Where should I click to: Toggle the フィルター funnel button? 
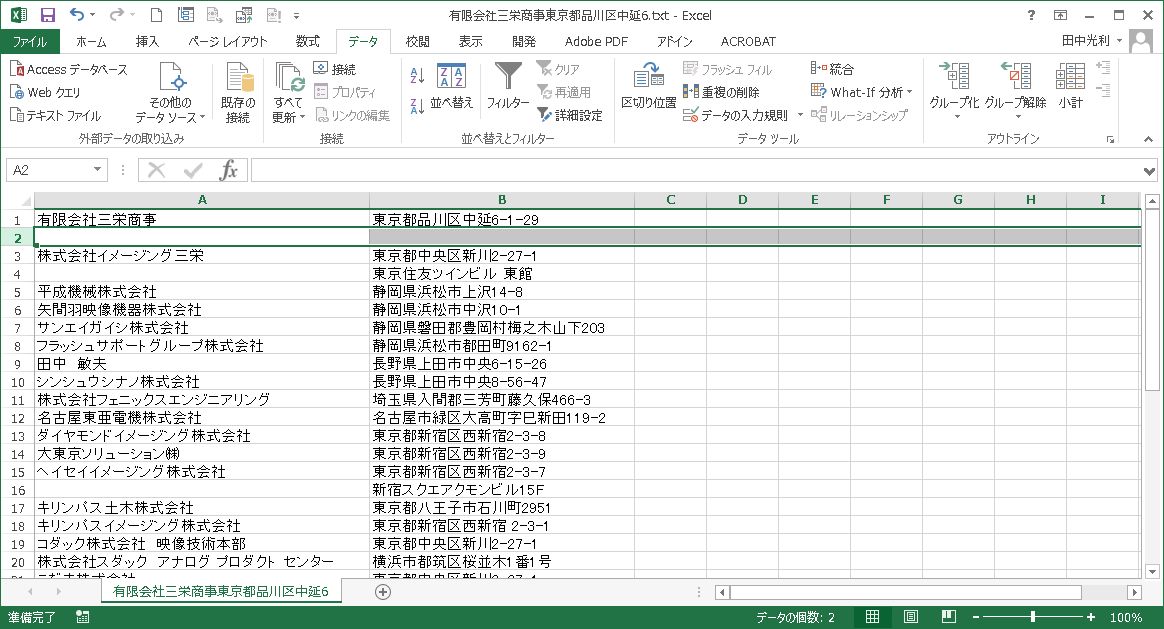(x=508, y=86)
